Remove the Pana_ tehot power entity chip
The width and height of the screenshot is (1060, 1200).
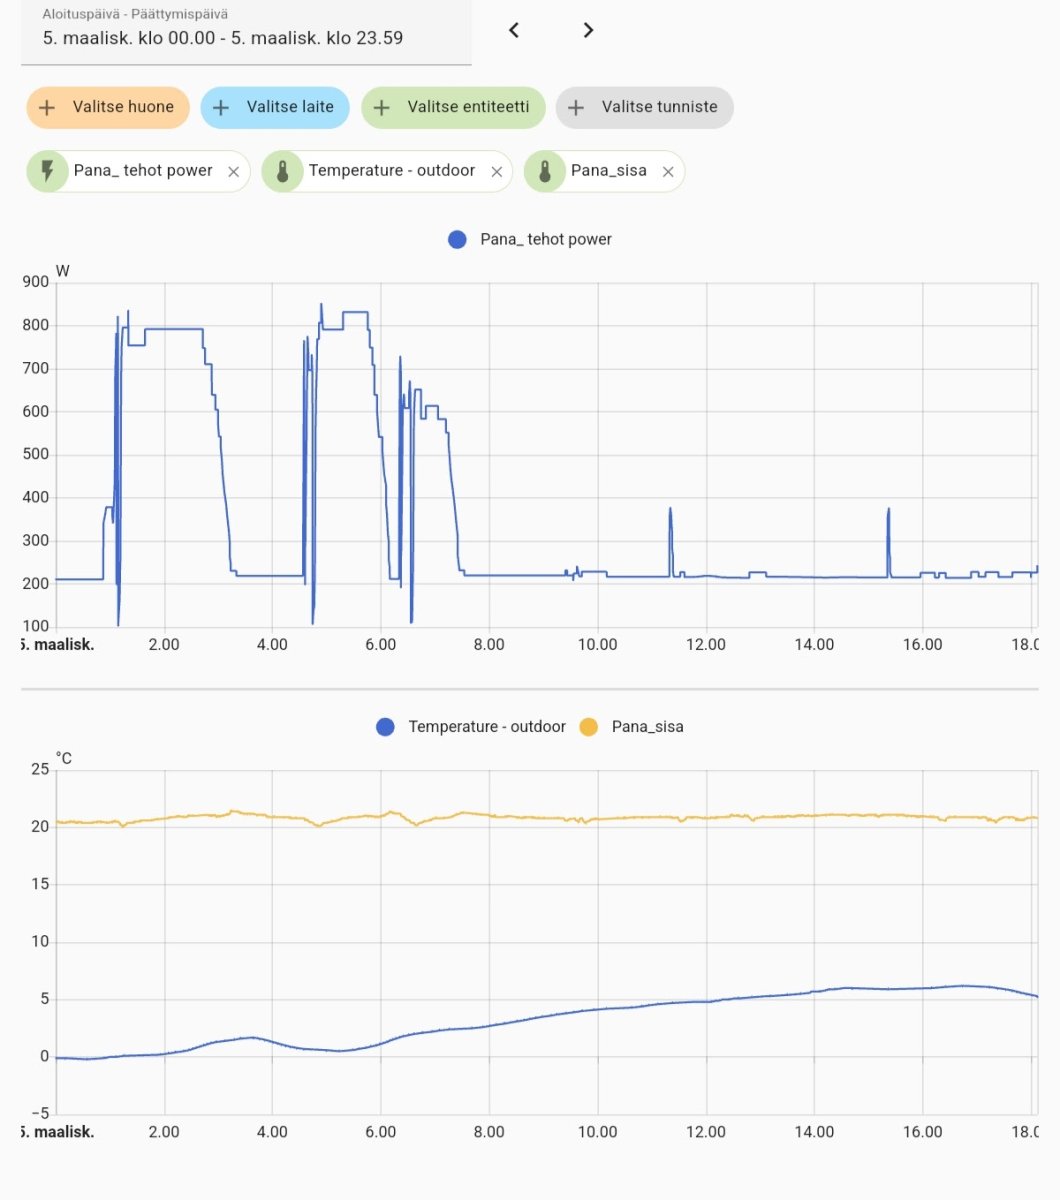(x=233, y=172)
